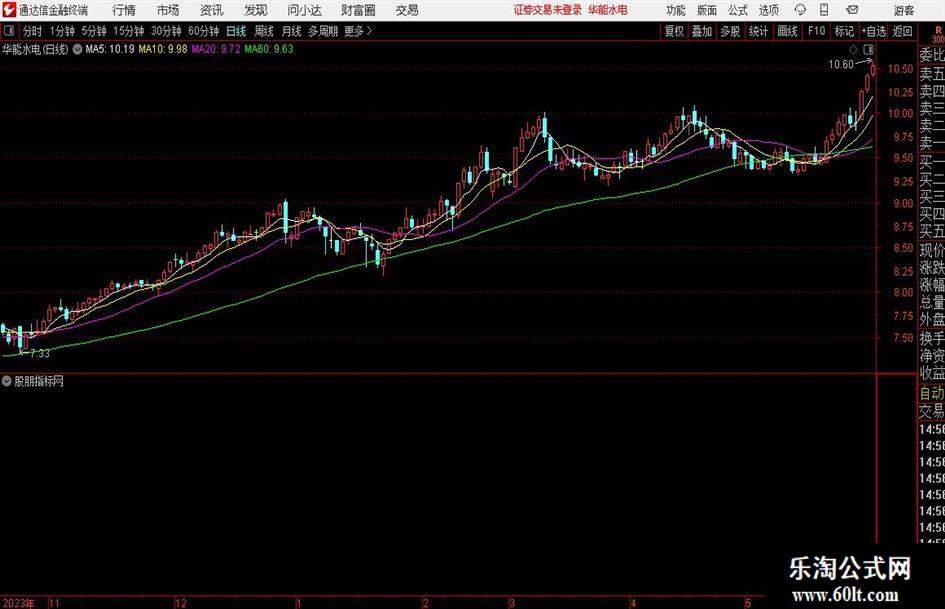Click the MA60: 9.63 value label
The width and height of the screenshot is (945, 609).
click(269, 49)
